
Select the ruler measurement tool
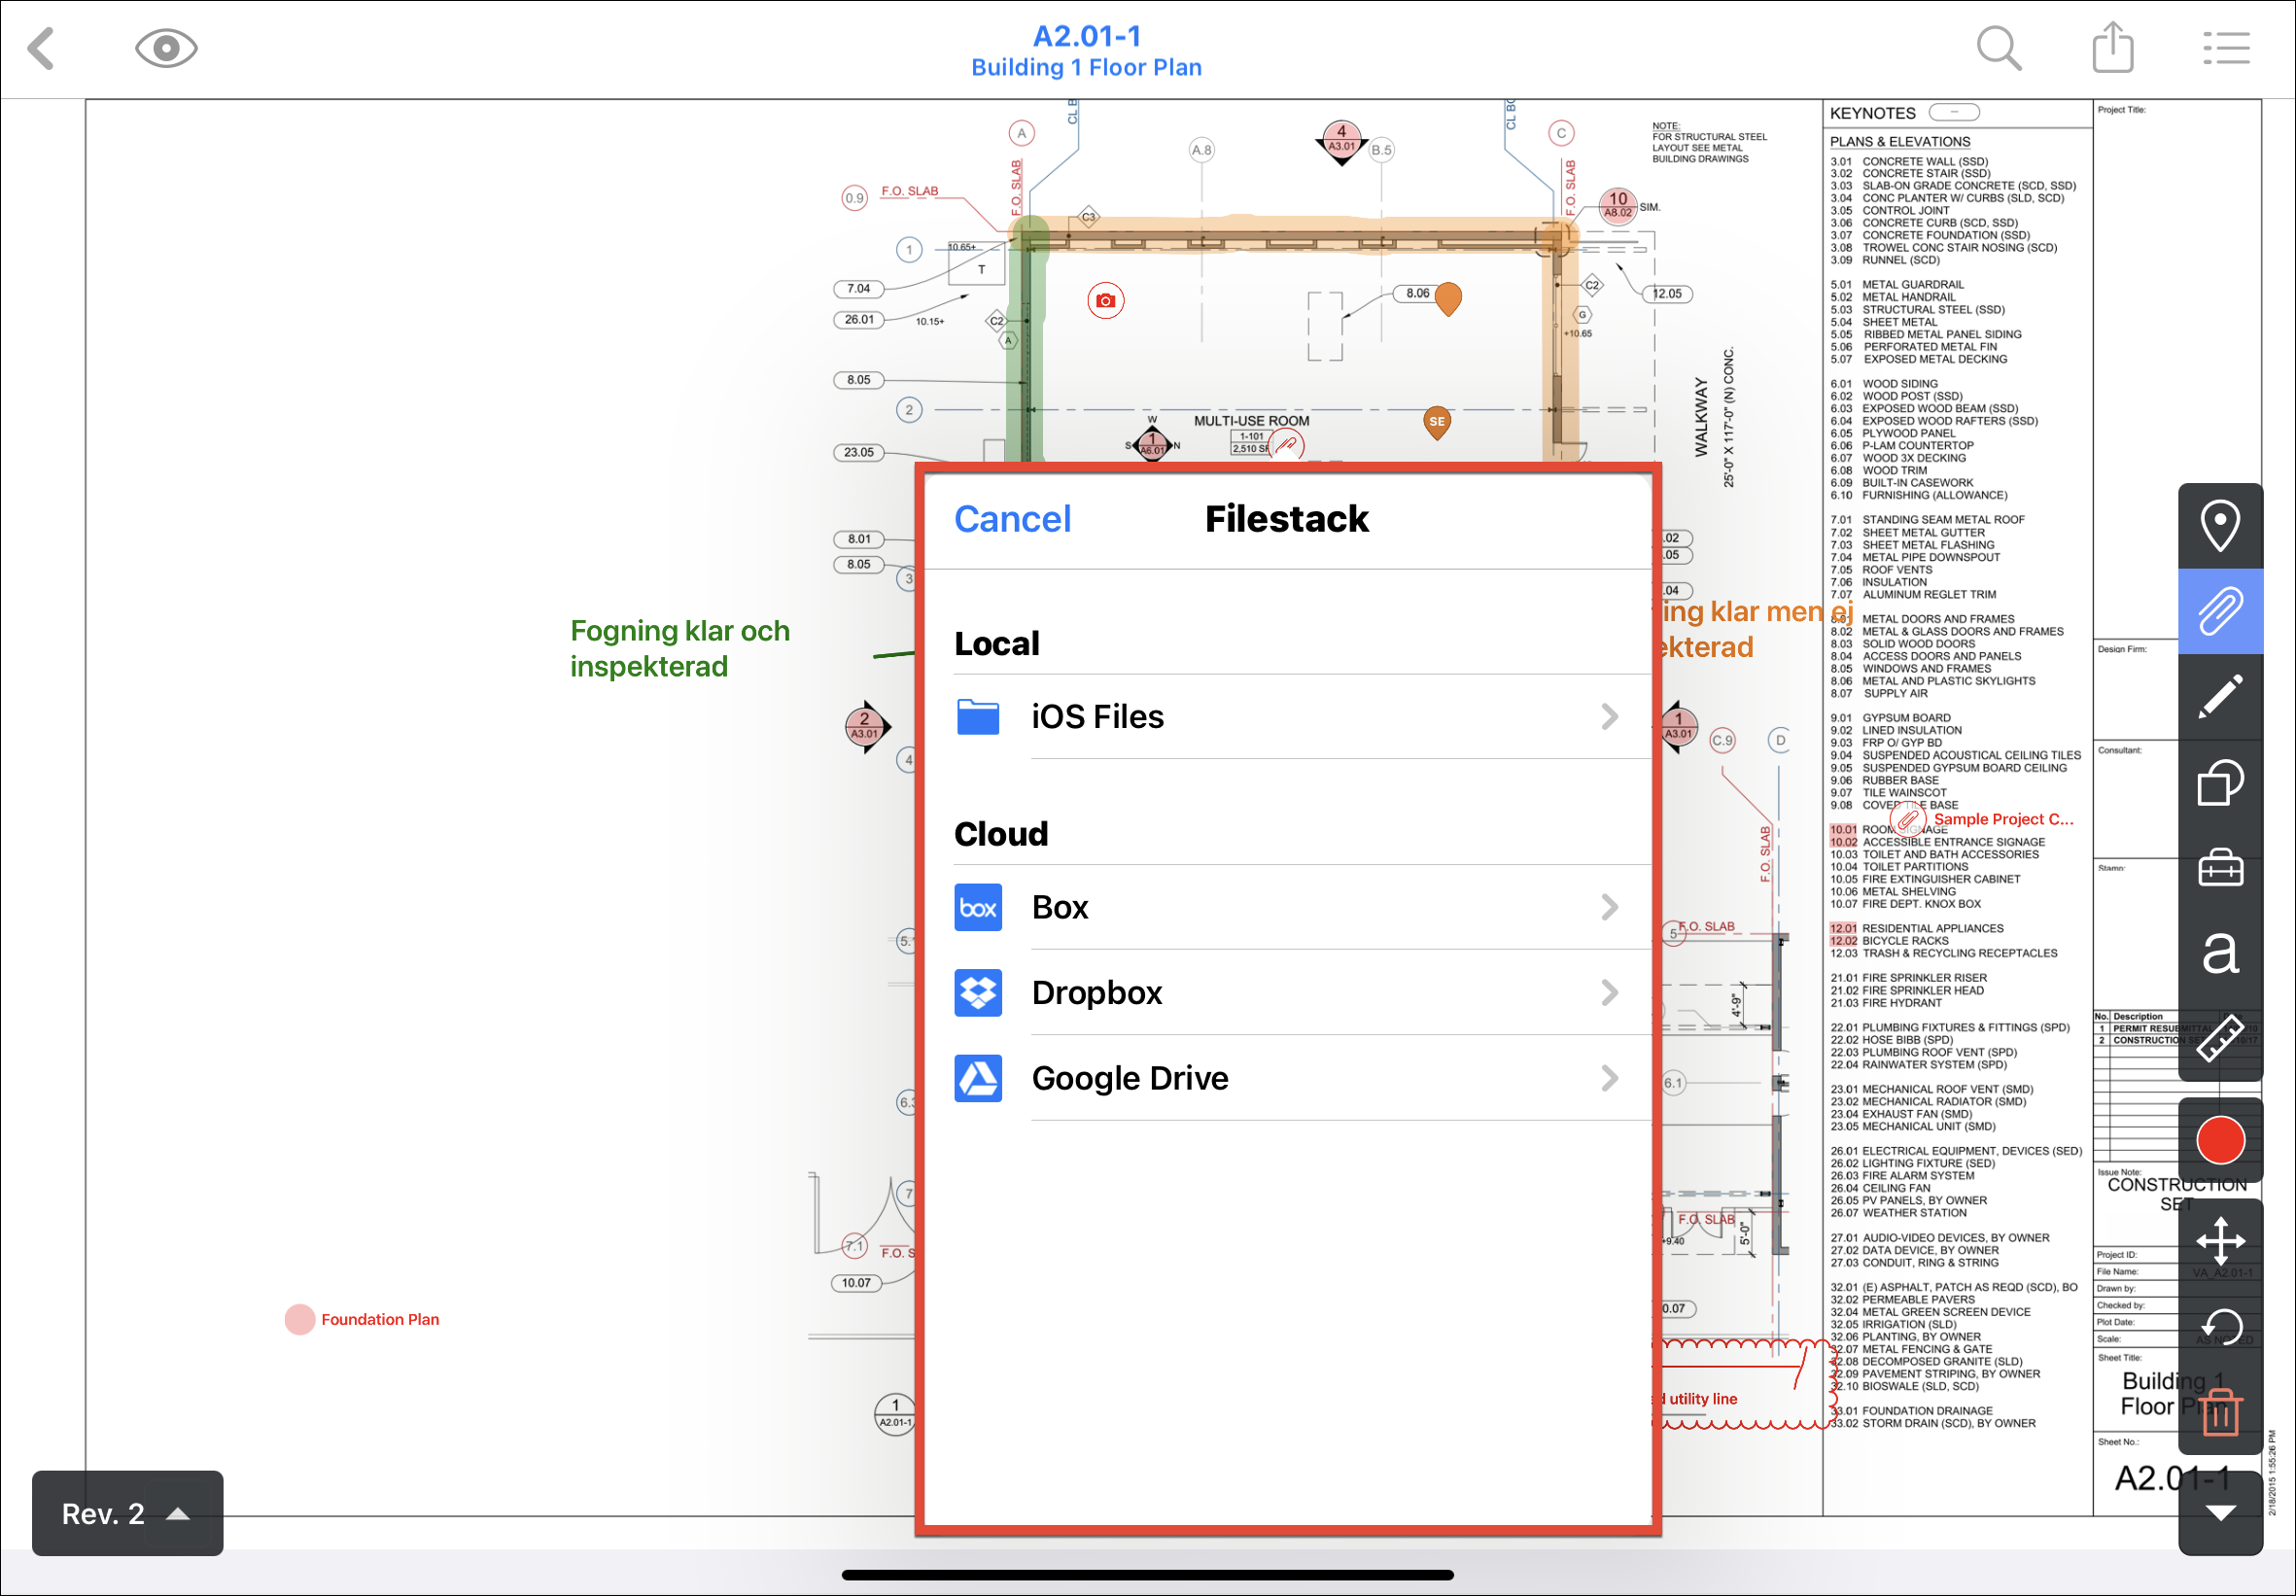[x=2220, y=1040]
